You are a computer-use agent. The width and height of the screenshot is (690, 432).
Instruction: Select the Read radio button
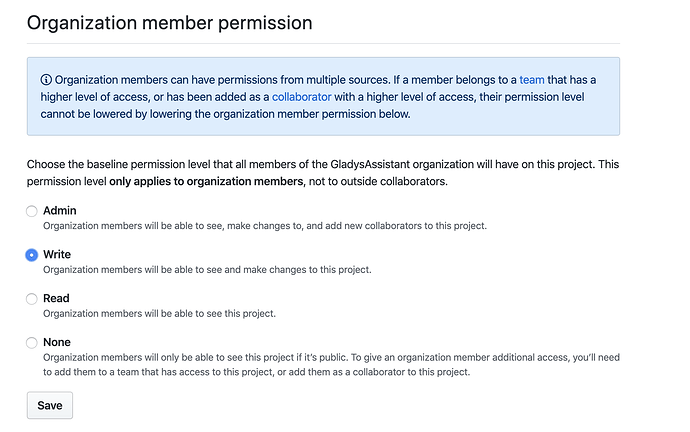(32, 299)
